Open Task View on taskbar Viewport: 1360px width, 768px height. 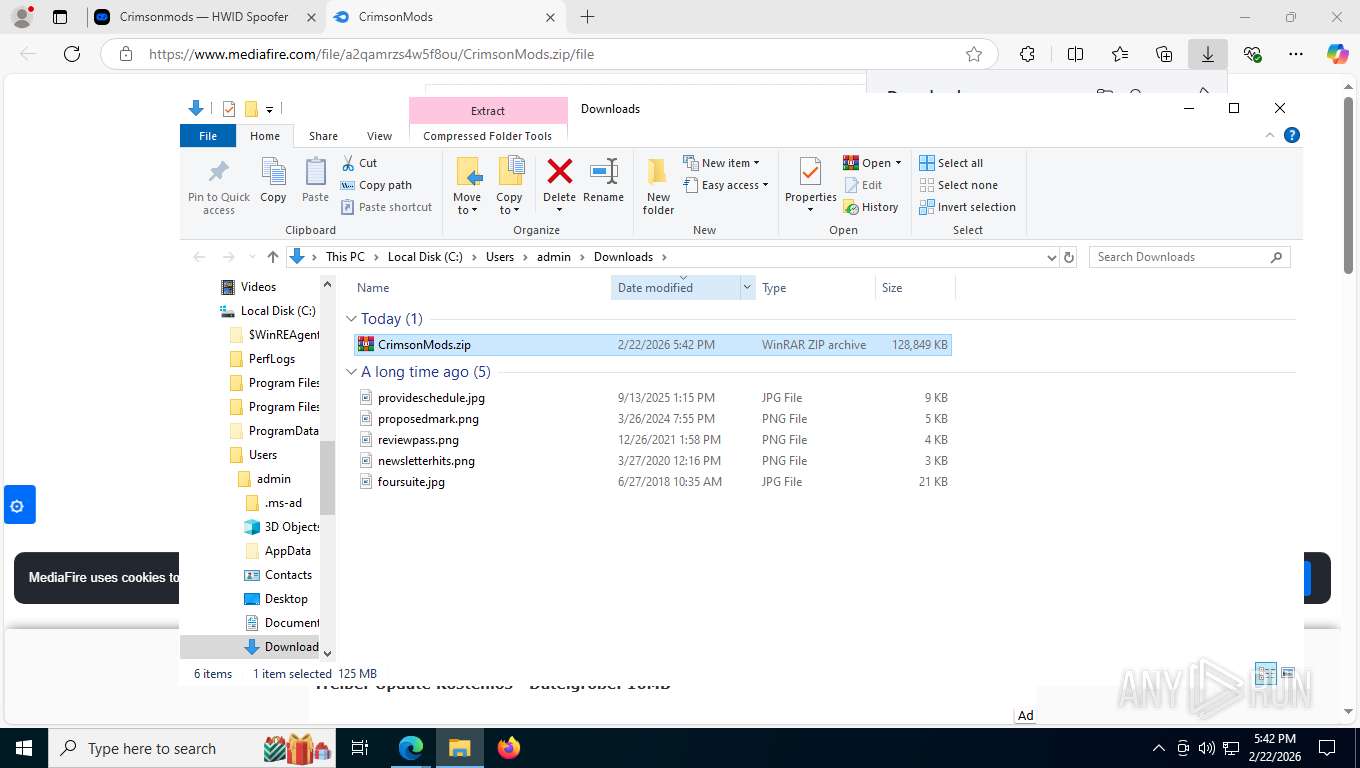360,748
